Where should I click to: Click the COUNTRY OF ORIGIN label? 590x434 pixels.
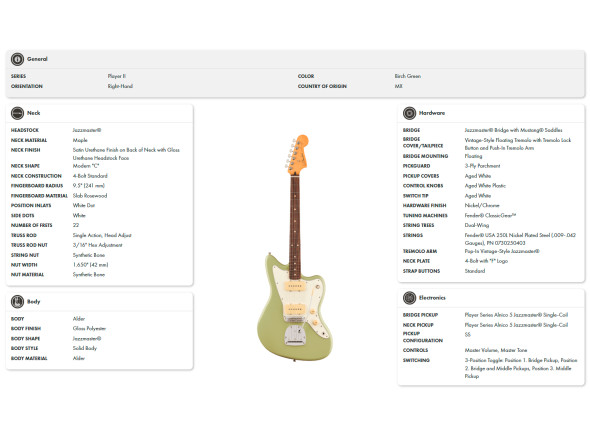click(x=322, y=86)
